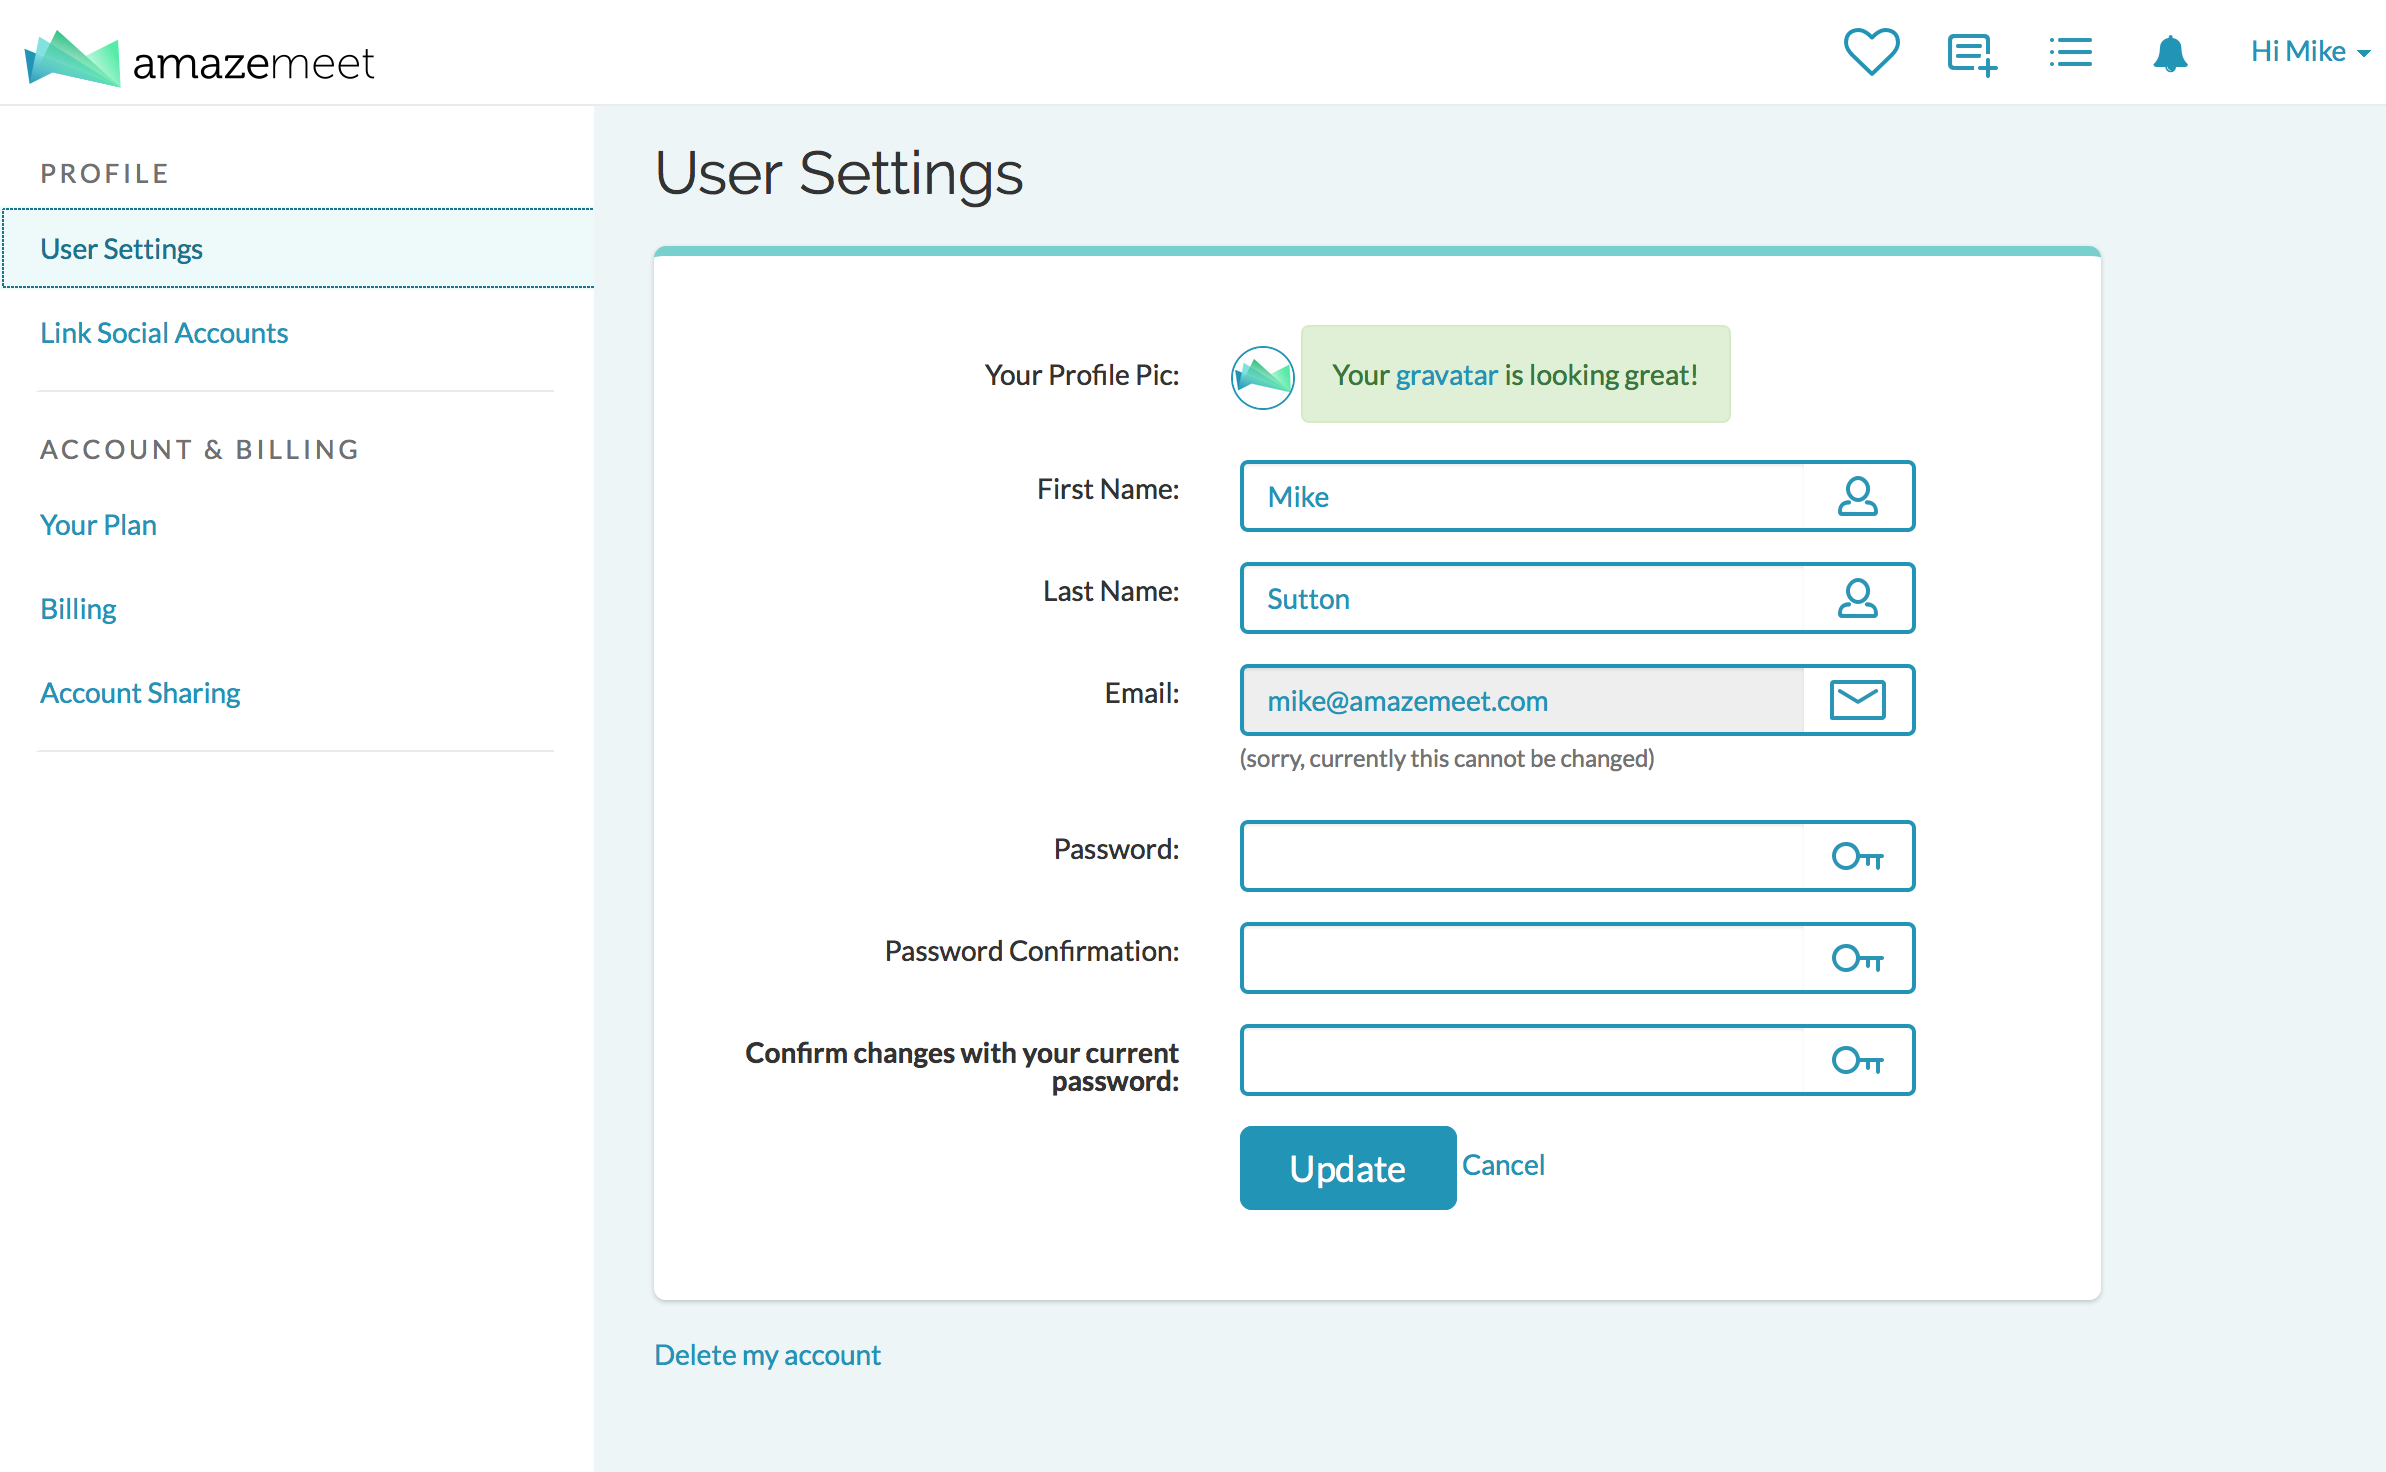Click the person icon in First Name field
Viewport: 2386px width, 1472px height.
tap(1857, 496)
